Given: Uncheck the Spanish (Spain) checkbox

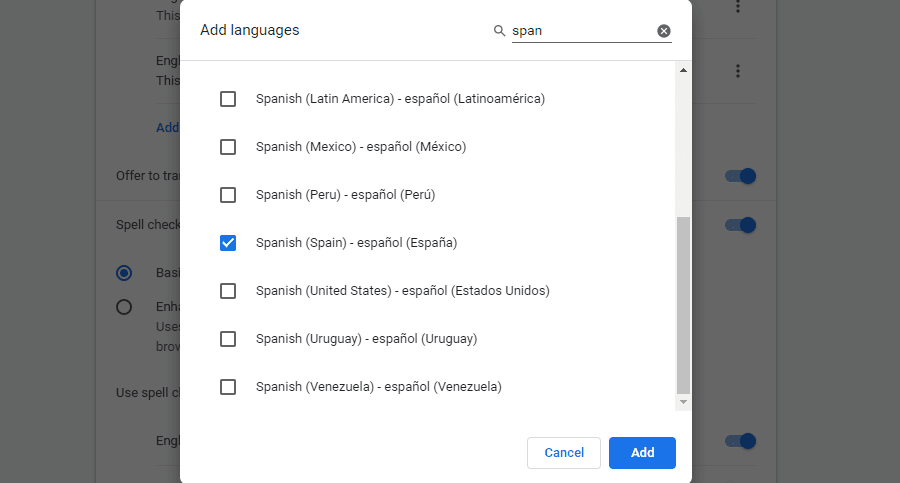Looking at the screenshot, I should coord(228,243).
